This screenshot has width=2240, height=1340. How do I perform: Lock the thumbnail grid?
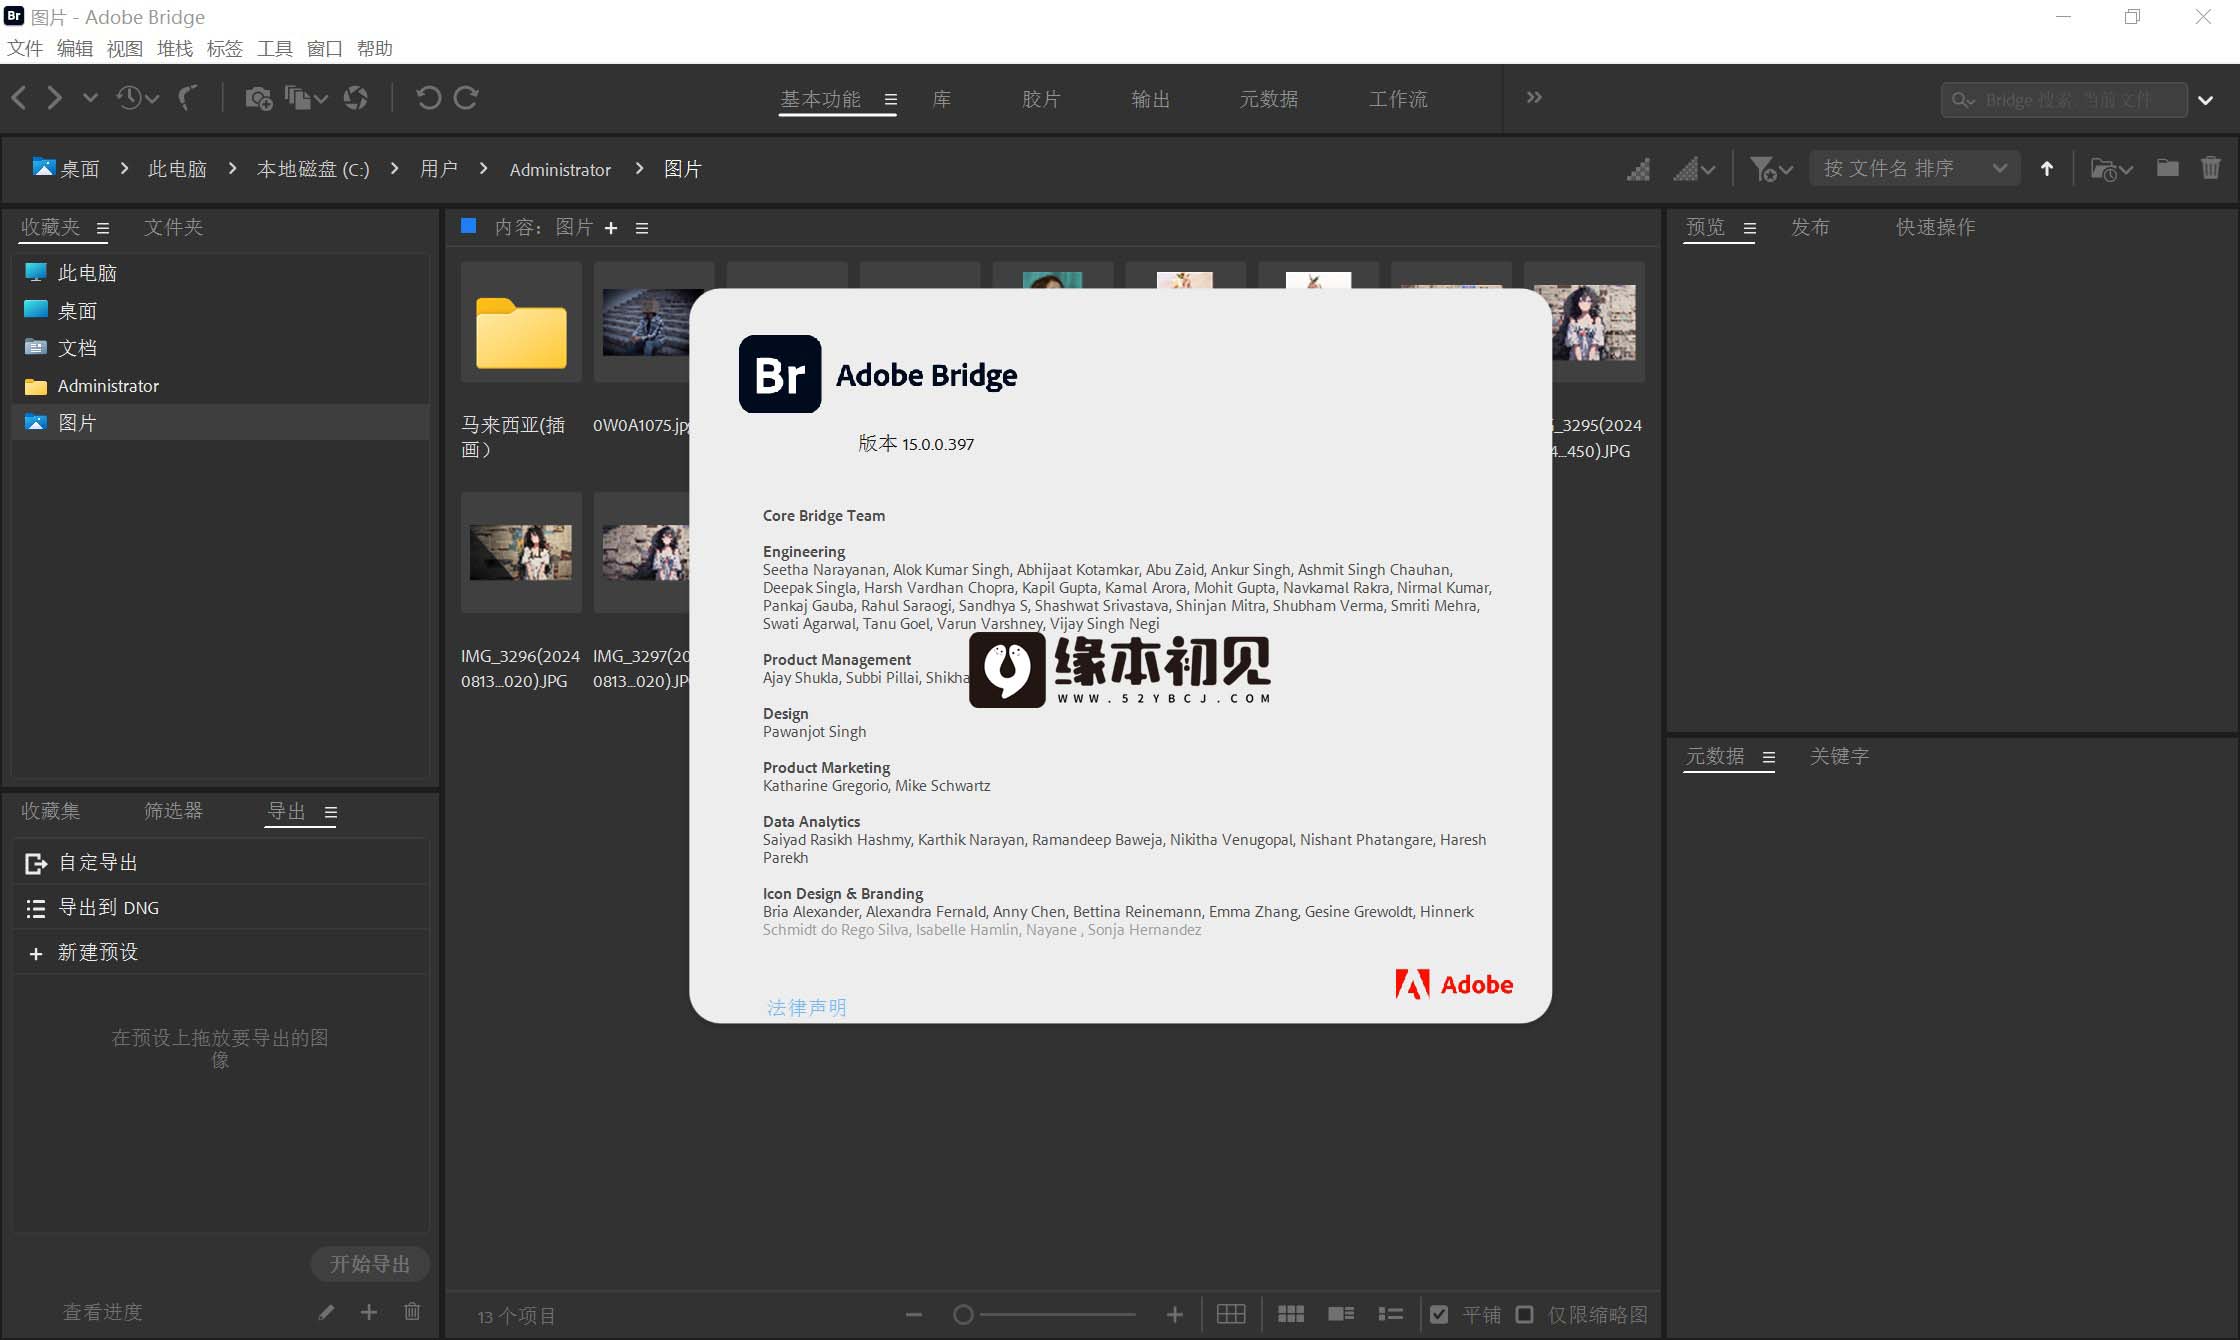tap(1231, 1314)
